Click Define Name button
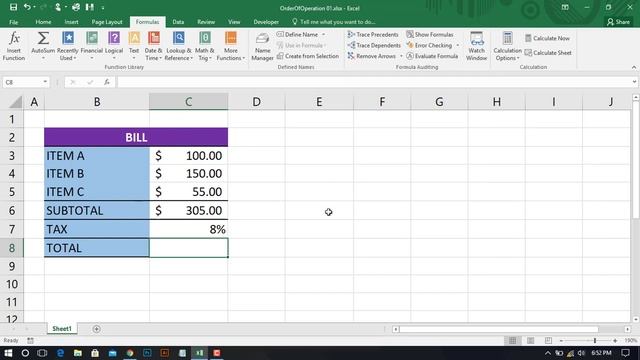 coord(297,35)
